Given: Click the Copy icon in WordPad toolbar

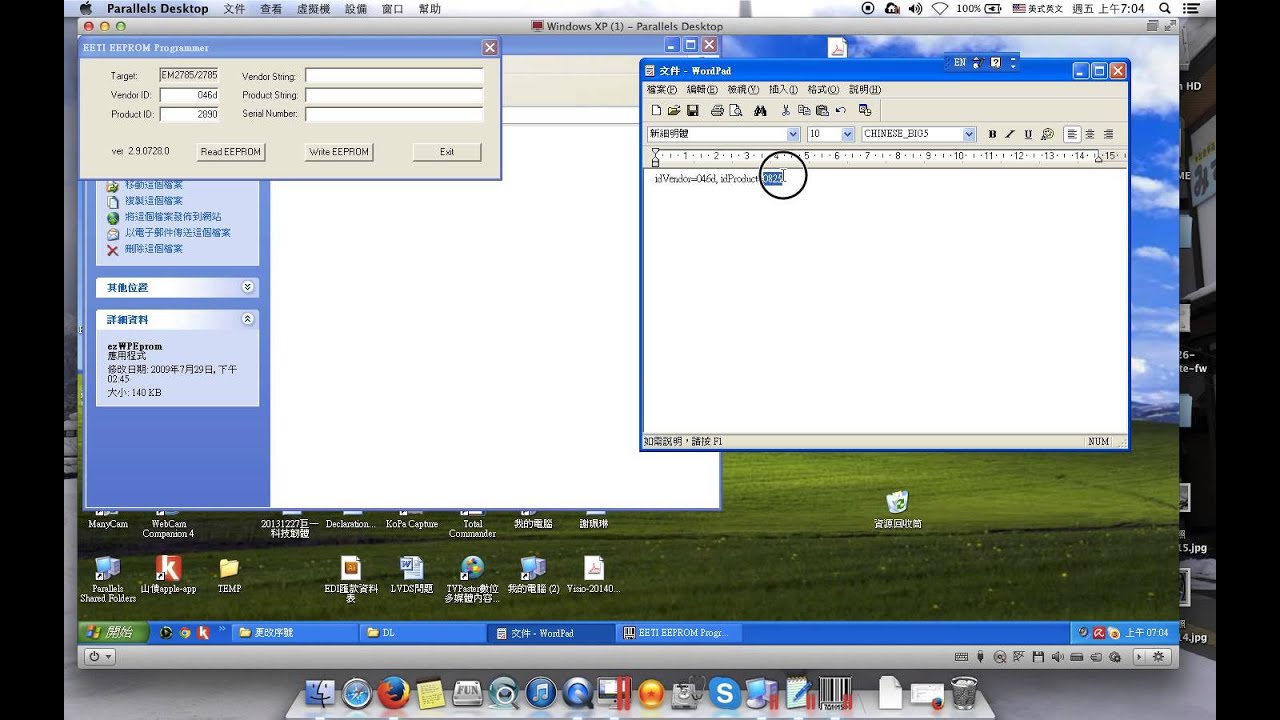Looking at the screenshot, I should pyautogui.click(x=804, y=110).
